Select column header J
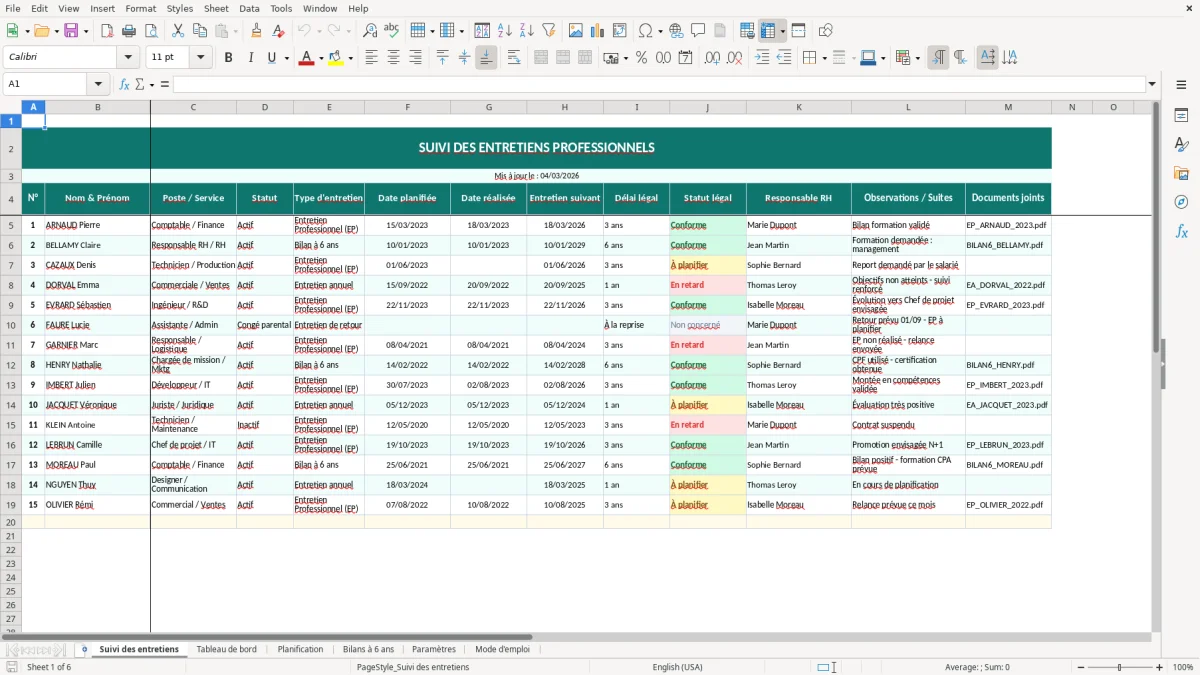This screenshot has height=675, width=1200. click(707, 107)
